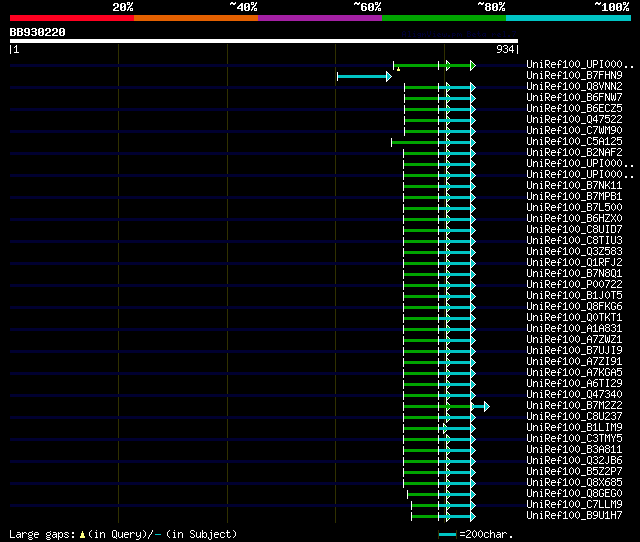Click the long green alignment bar of UniRef100_C5A125
Image resolution: width=640 pixels, height=542 pixels.
point(415,142)
